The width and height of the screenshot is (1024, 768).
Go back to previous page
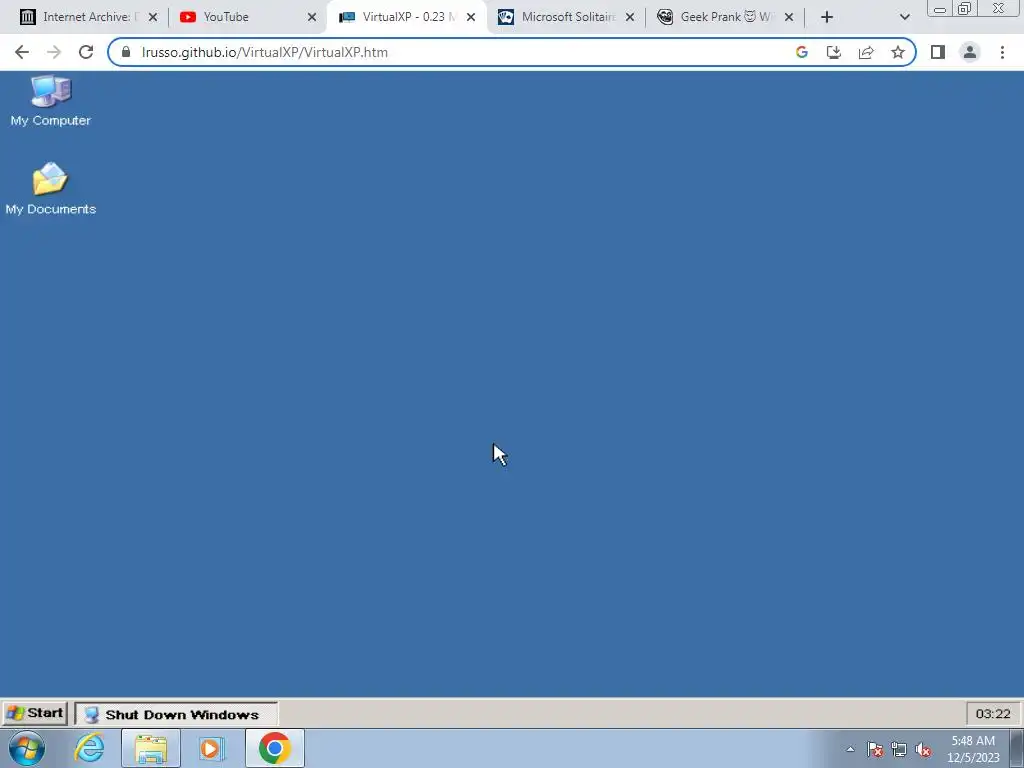pyautogui.click(x=22, y=52)
